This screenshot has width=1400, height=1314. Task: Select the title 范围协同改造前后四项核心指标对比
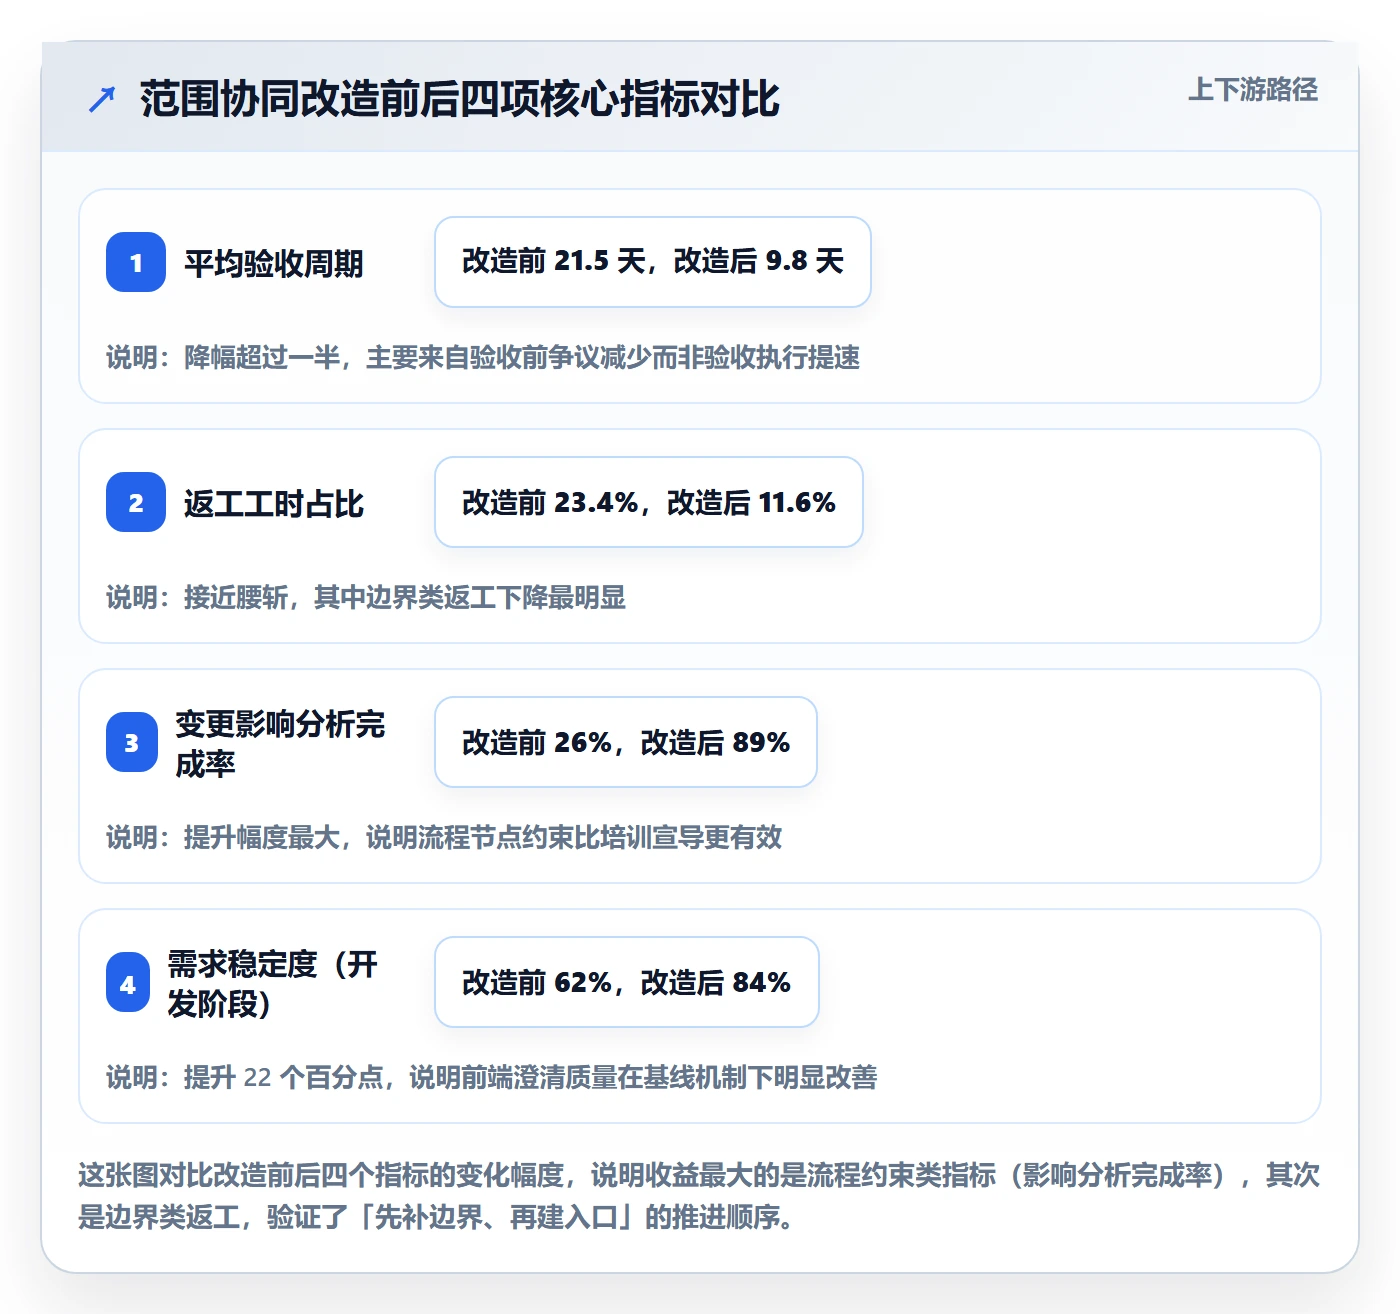click(x=460, y=99)
